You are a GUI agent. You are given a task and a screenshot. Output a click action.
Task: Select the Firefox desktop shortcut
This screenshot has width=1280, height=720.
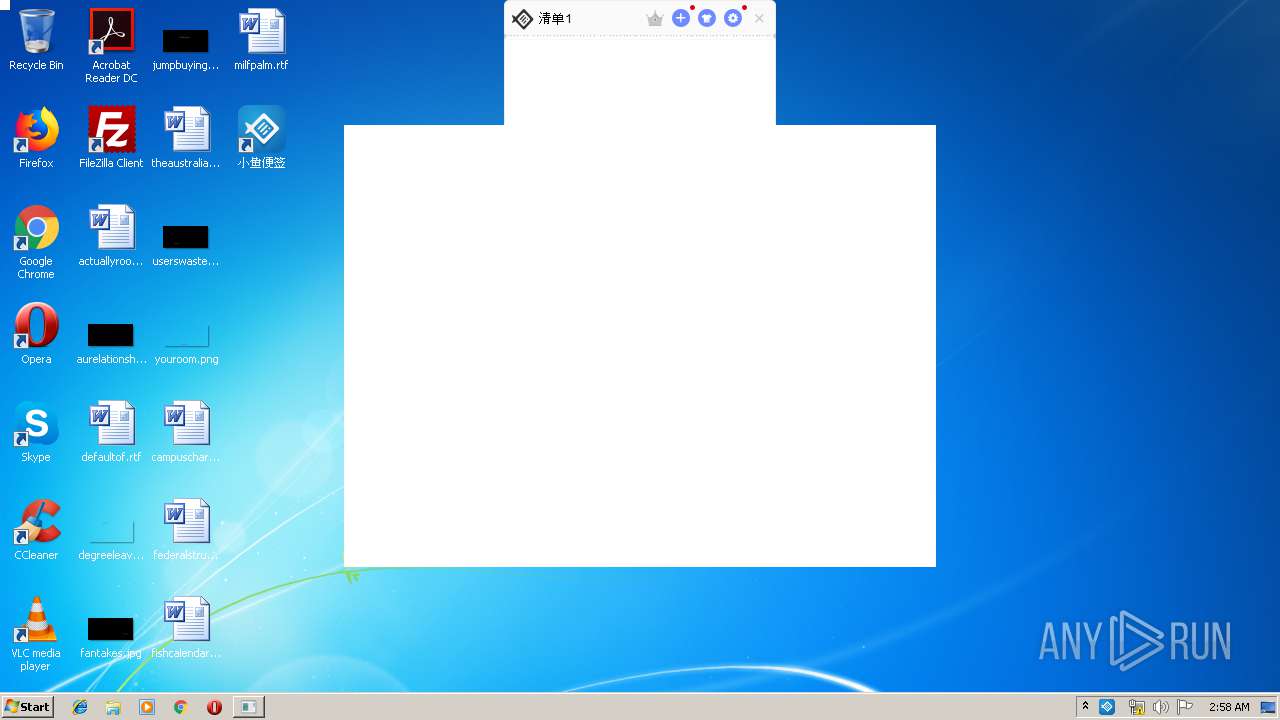coord(36,138)
